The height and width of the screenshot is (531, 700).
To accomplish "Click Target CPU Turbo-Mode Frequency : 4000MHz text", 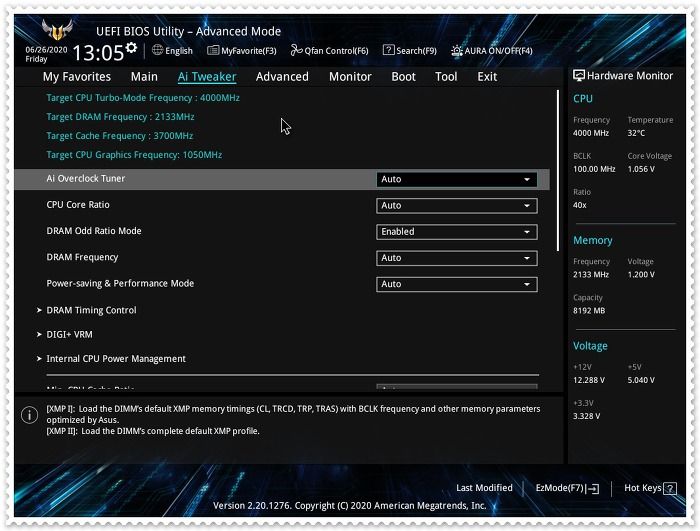I will tap(143, 98).
